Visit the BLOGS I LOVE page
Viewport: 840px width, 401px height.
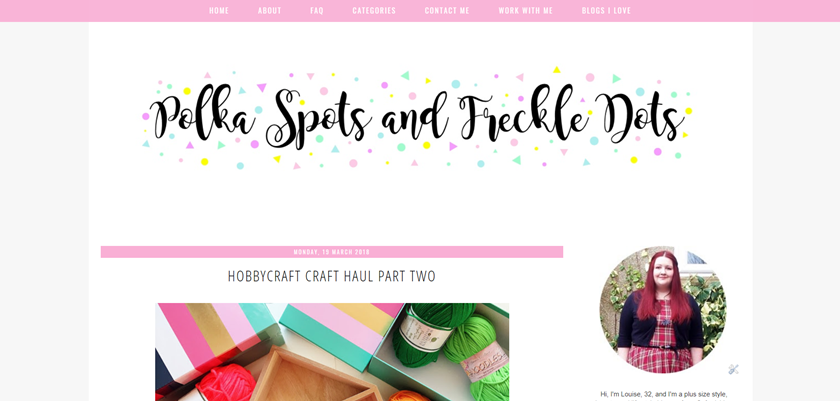(x=606, y=11)
